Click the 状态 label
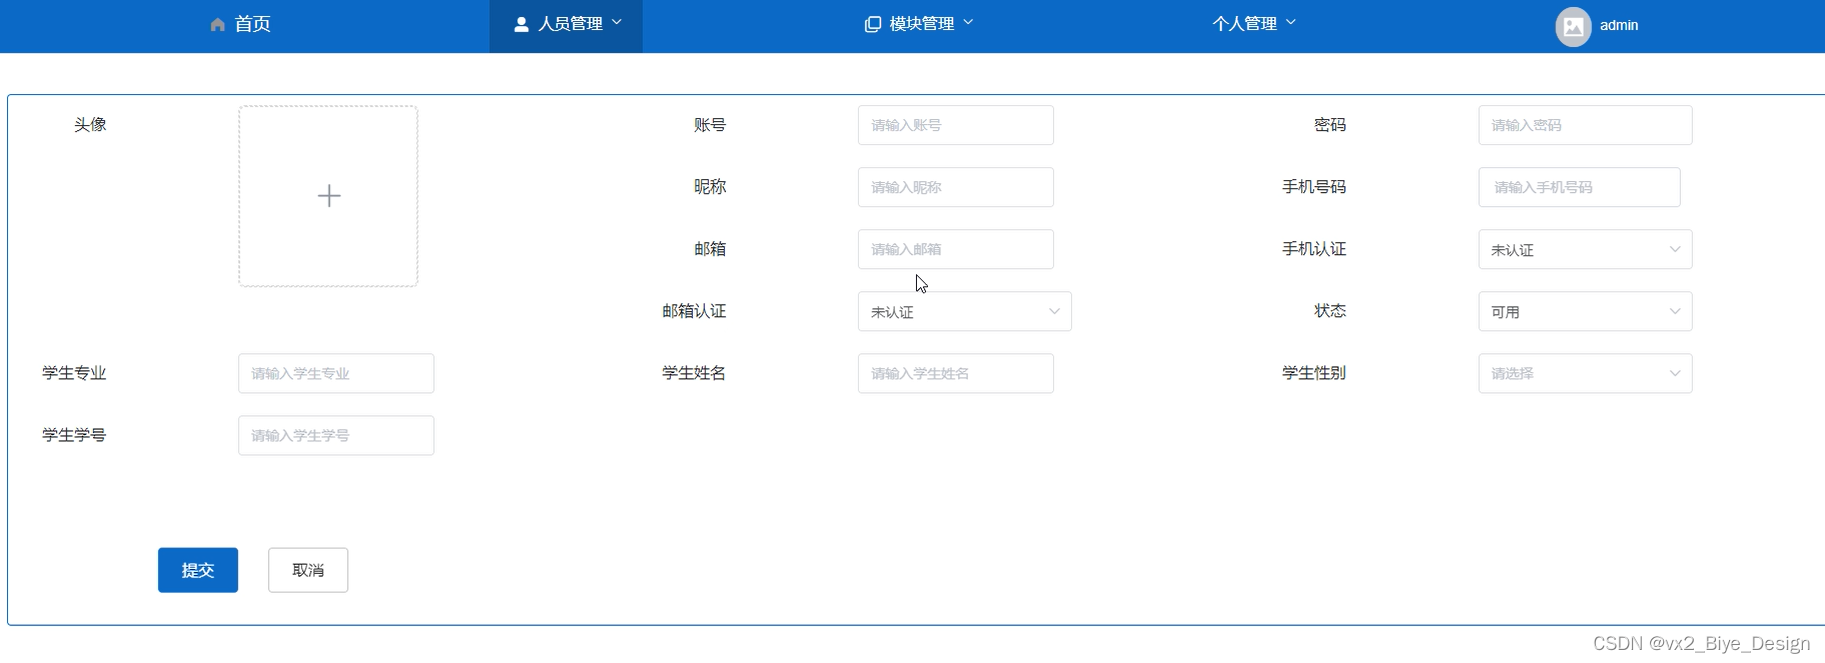1825x663 pixels. pyautogui.click(x=1330, y=311)
